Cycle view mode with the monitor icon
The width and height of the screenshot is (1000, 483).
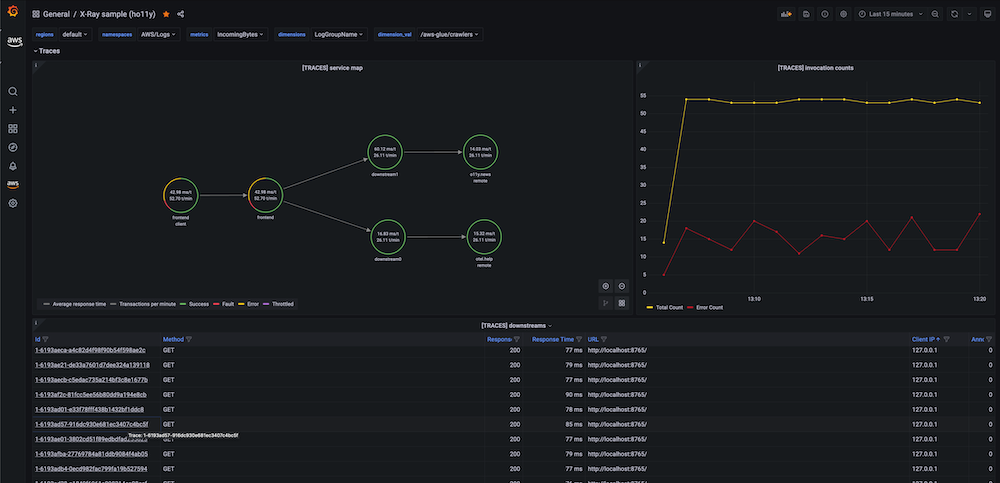[x=987, y=14]
